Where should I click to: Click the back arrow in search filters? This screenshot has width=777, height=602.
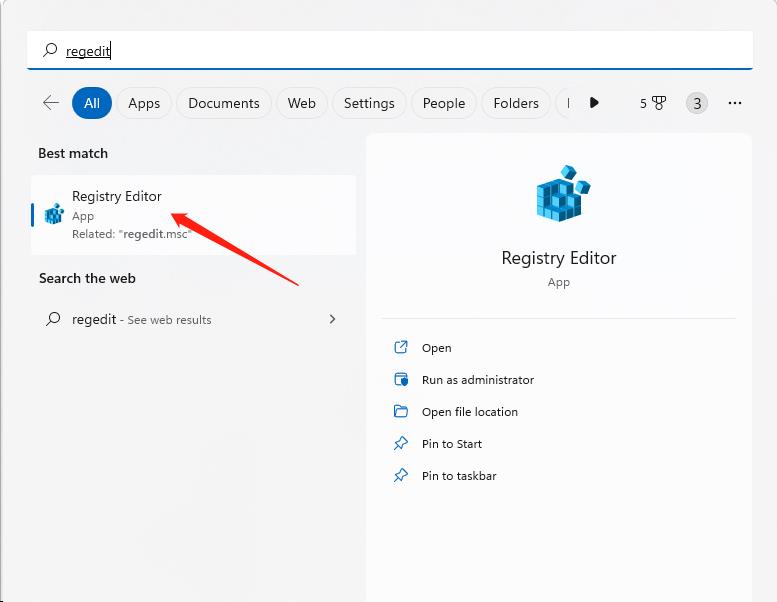(x=51, y=103)
